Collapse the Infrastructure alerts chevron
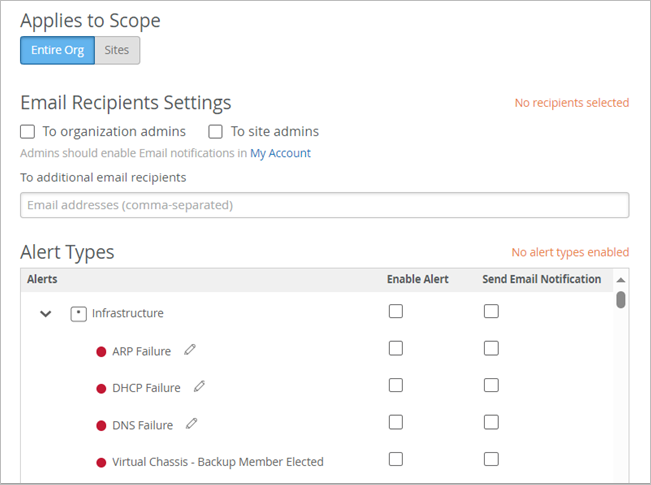 [x=45, y=314]
